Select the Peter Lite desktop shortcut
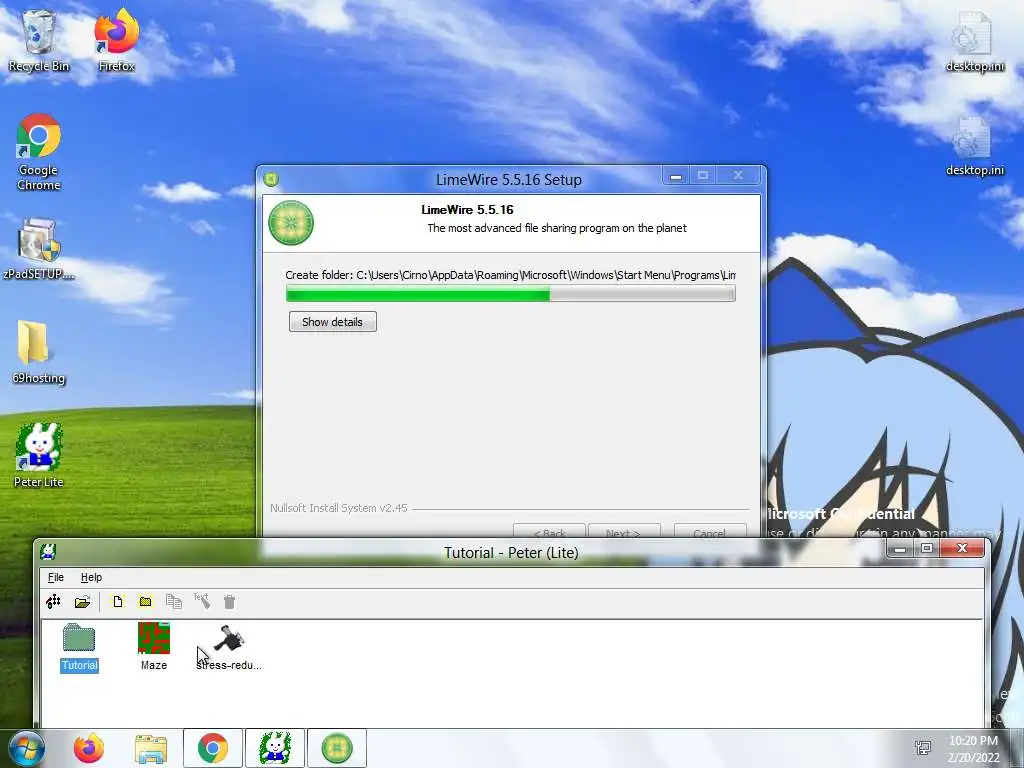 [39, 455]
